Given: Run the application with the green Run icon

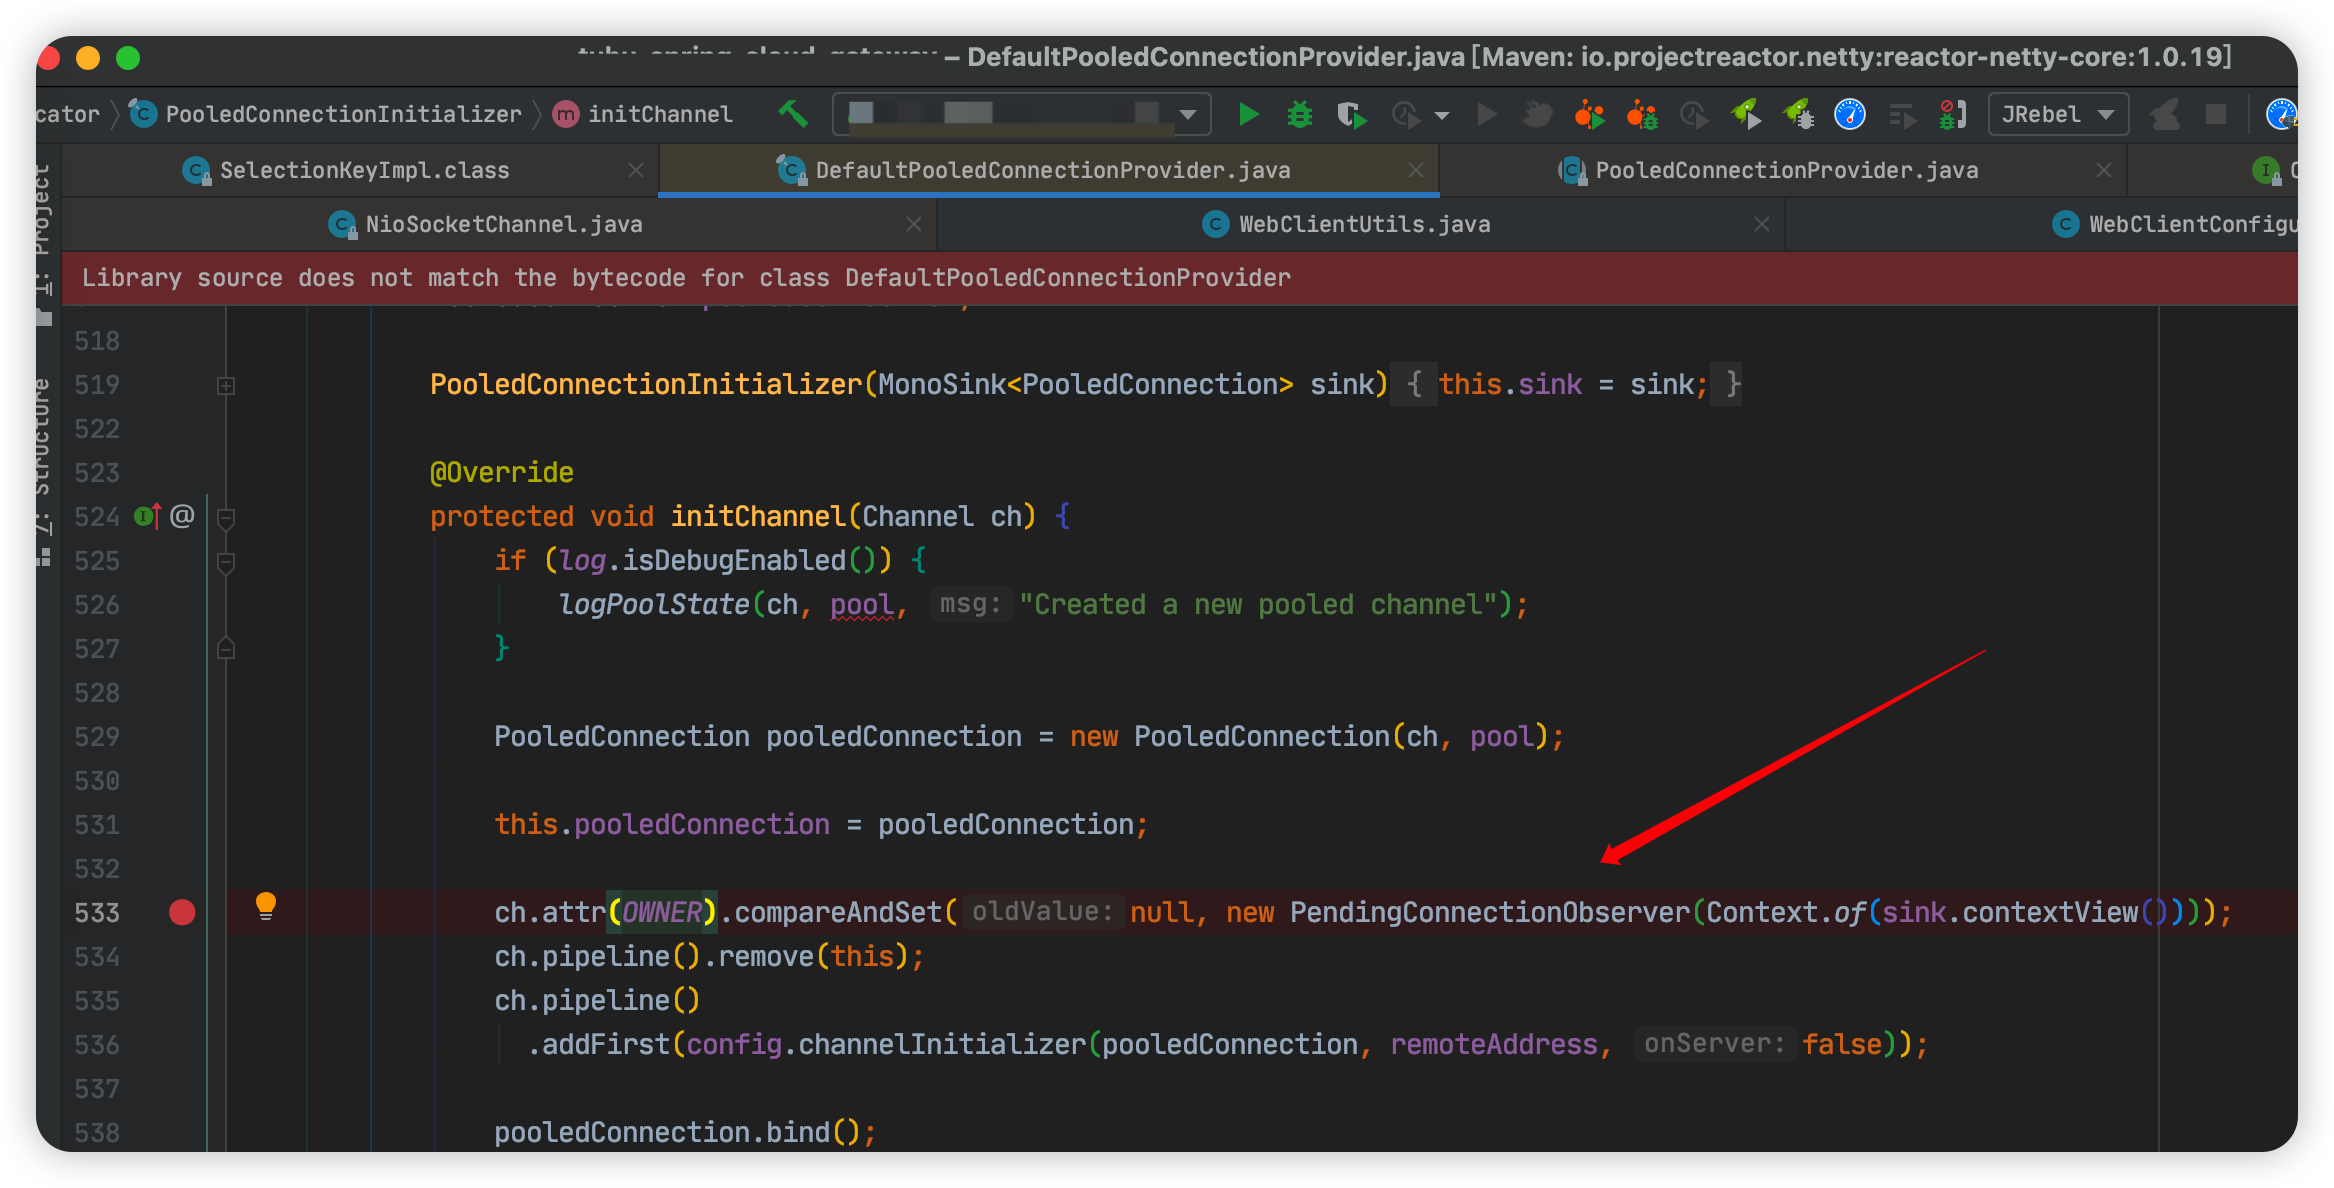Looking at the screenshot, I should 1249,114.
